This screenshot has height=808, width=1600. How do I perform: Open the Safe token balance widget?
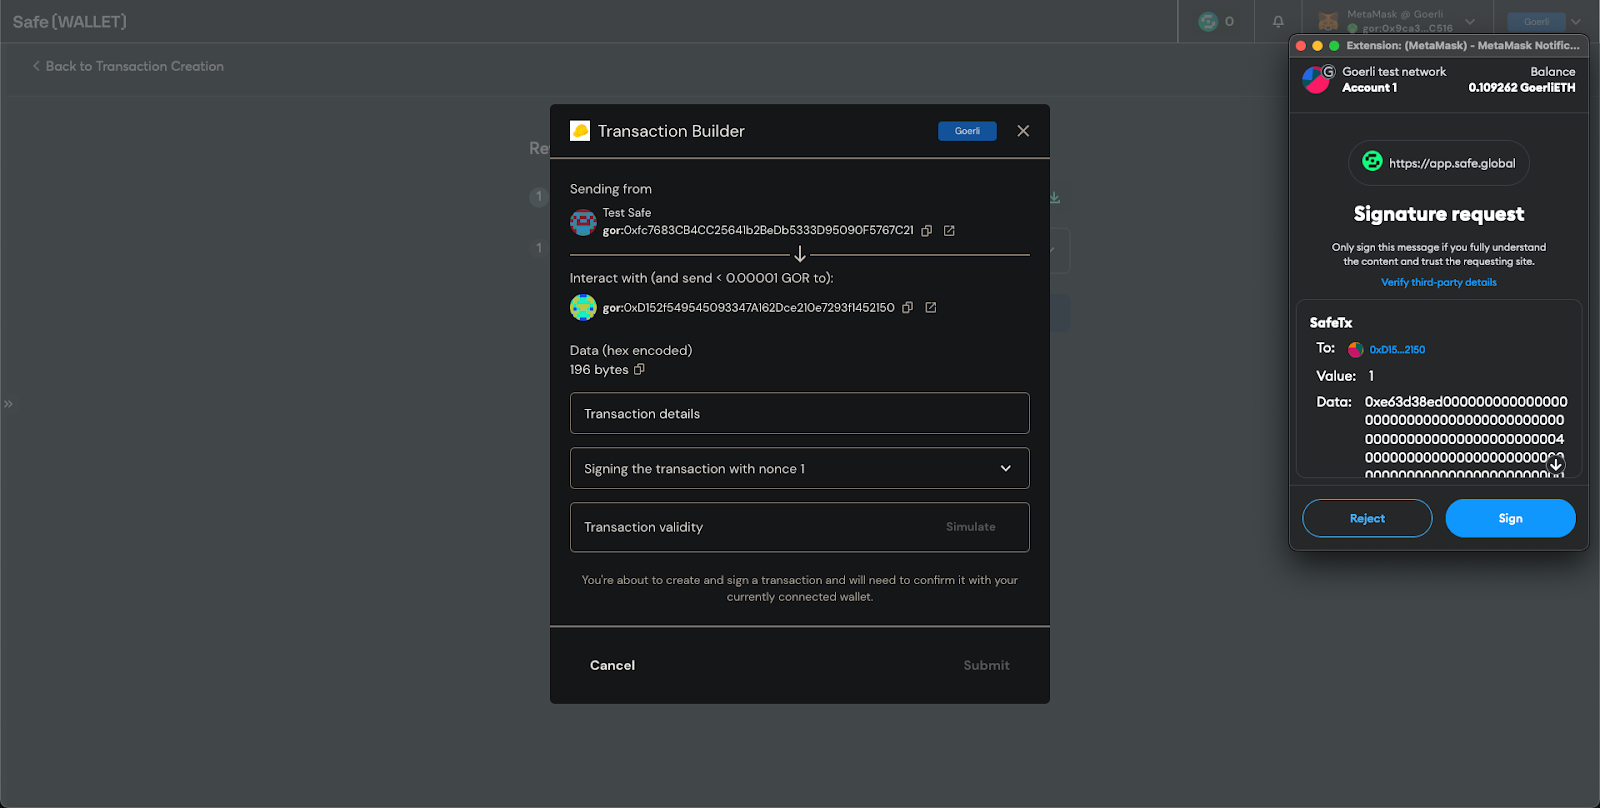tap(1216, 21)
